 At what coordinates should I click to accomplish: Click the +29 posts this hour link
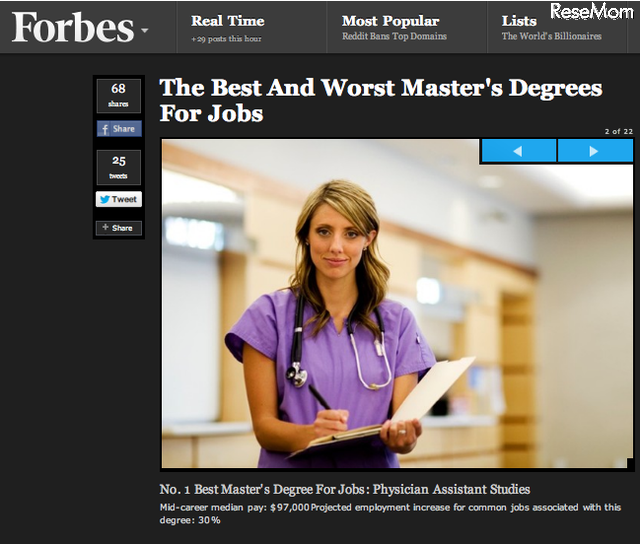tap(226, 39)
